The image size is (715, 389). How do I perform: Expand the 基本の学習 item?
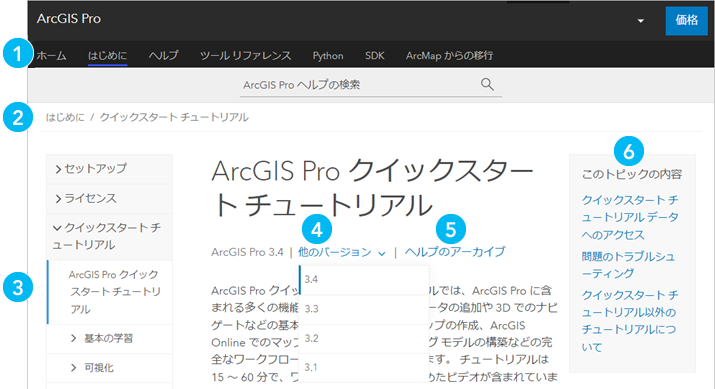coord(109,338)
